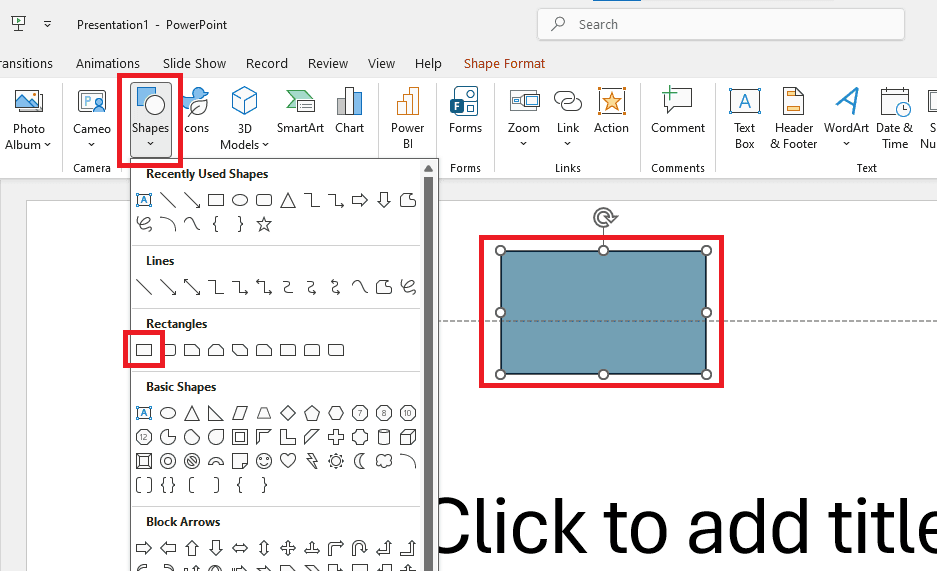This screenshot has width=937, height=571.
Task: Choose the Cloud shape
Action: (384, 461)
